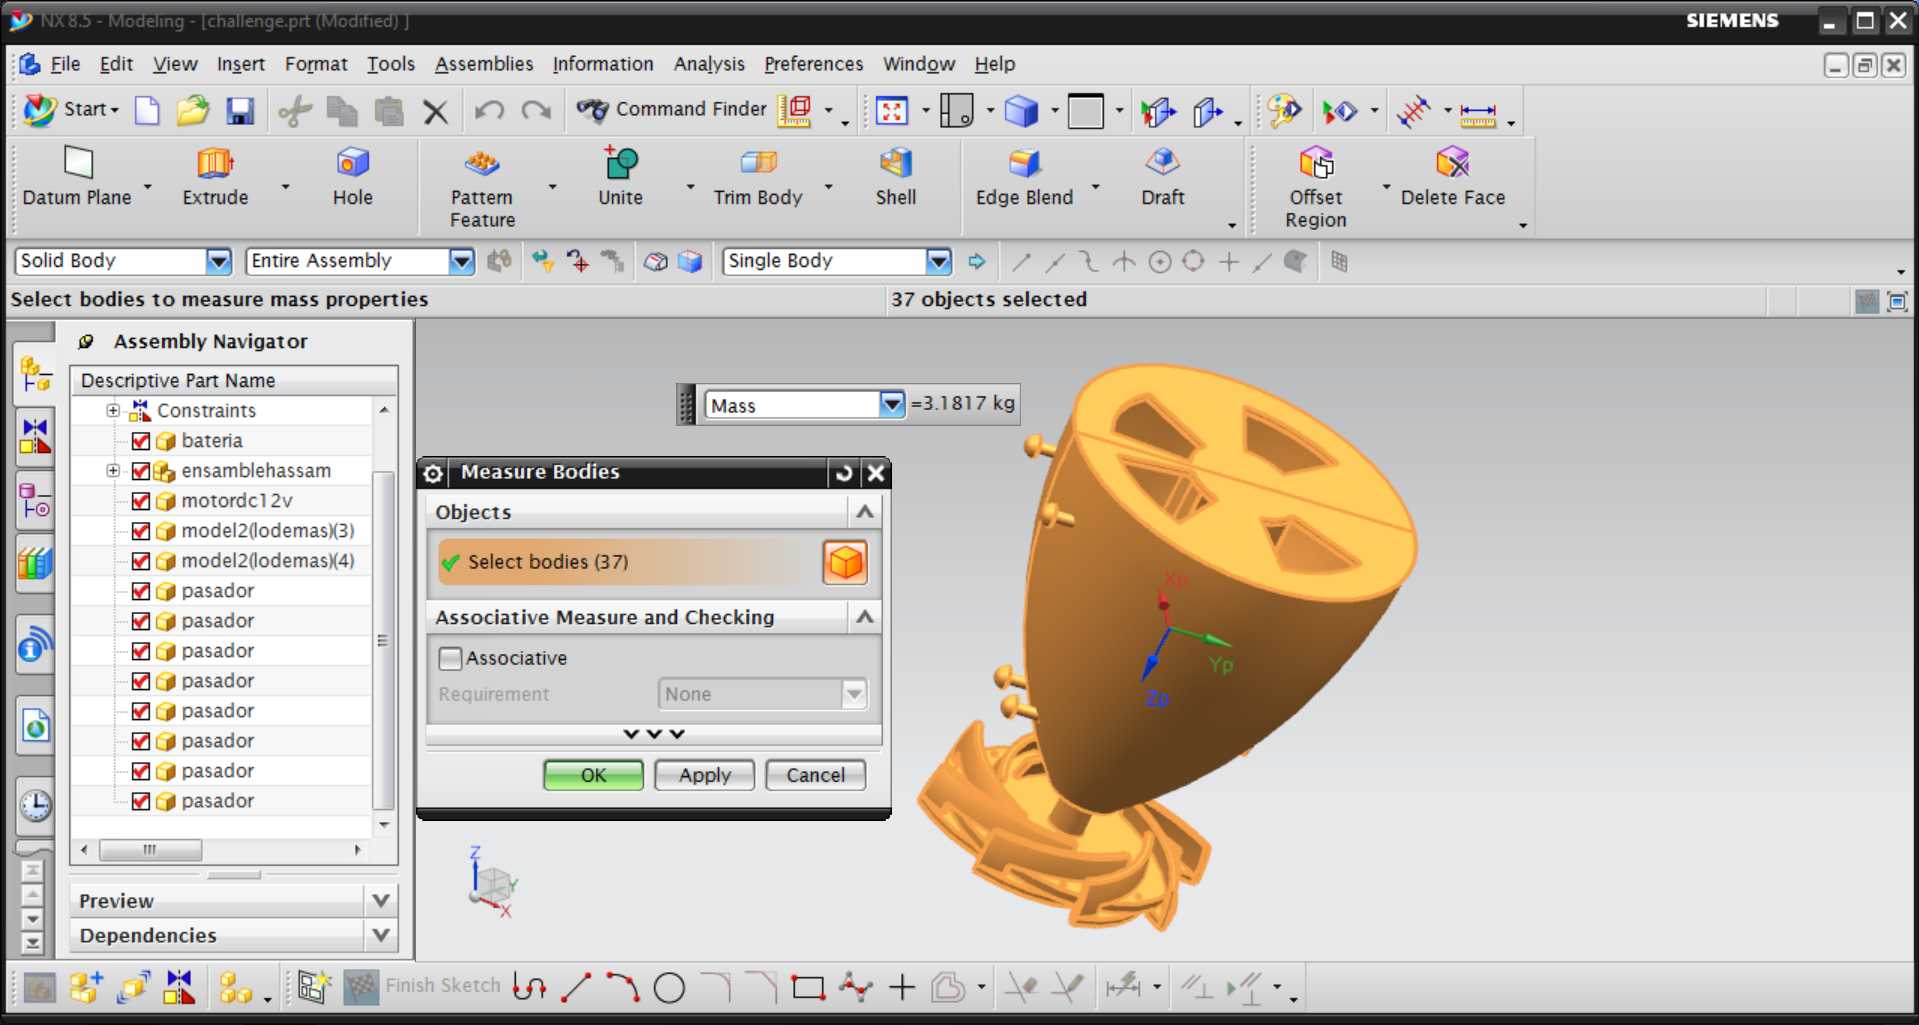
Task: Select the Delete Face tool
Action: 1452,177
